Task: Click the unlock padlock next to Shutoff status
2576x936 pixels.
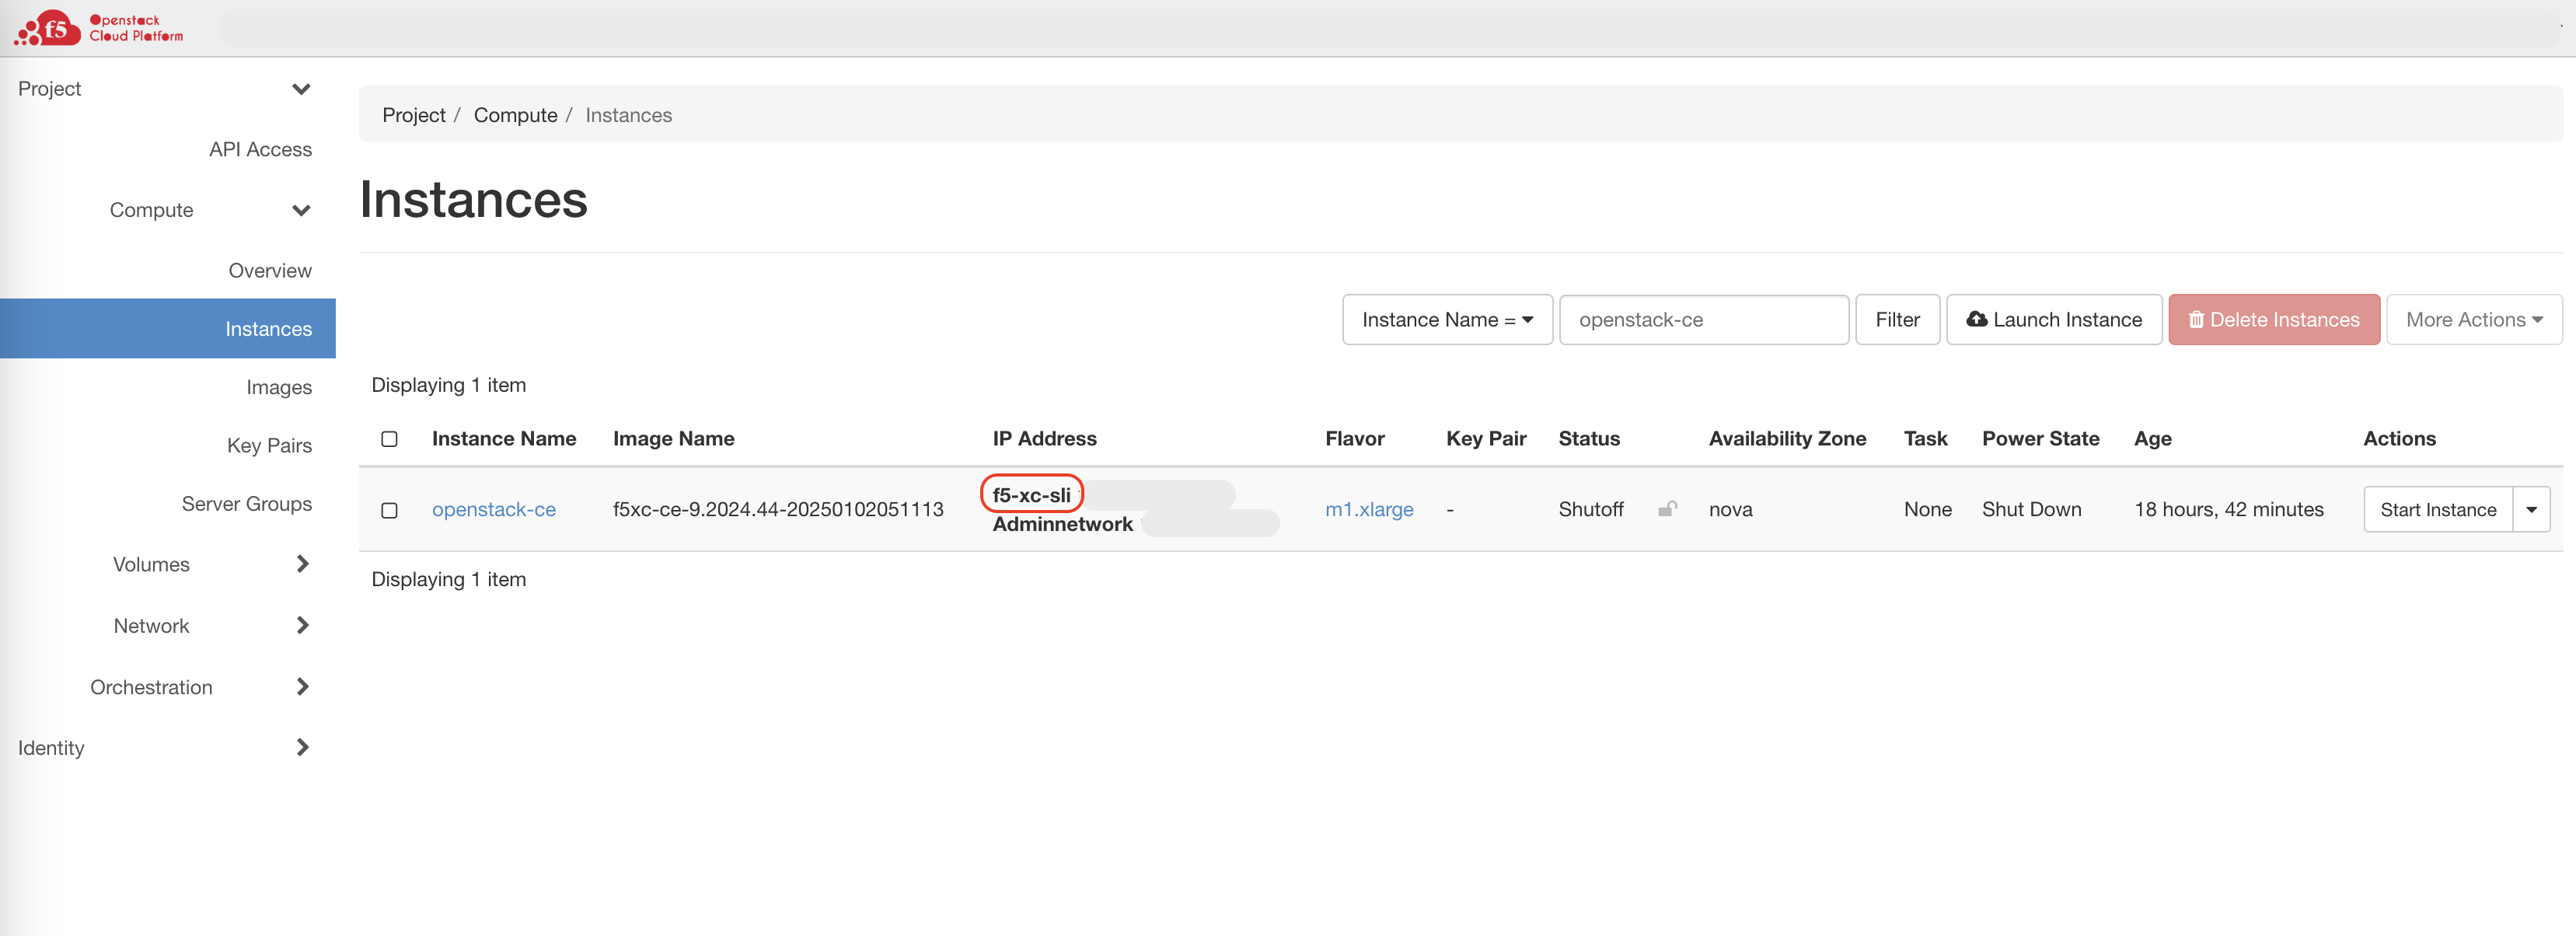Action: point(1667,508)
